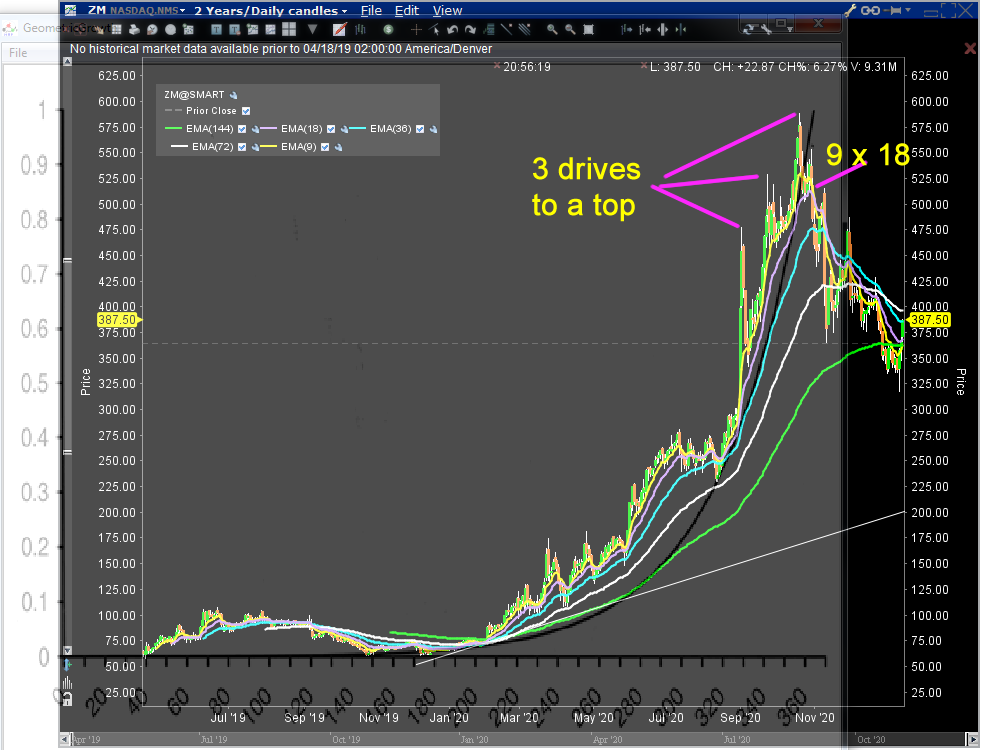Click the fit-to-window zoom icon
The image size is (992, 750).
pos(588,29)
